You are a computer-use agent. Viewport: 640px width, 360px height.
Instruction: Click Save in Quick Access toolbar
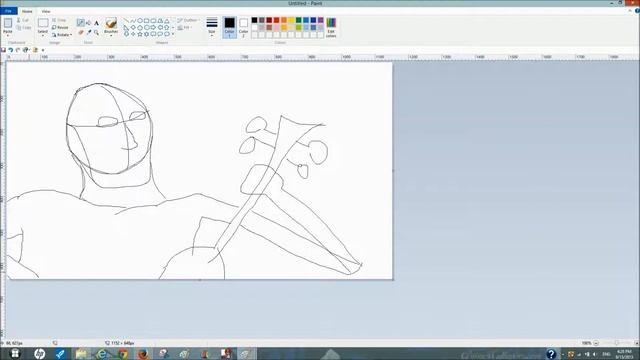click(x=3, y=50)
